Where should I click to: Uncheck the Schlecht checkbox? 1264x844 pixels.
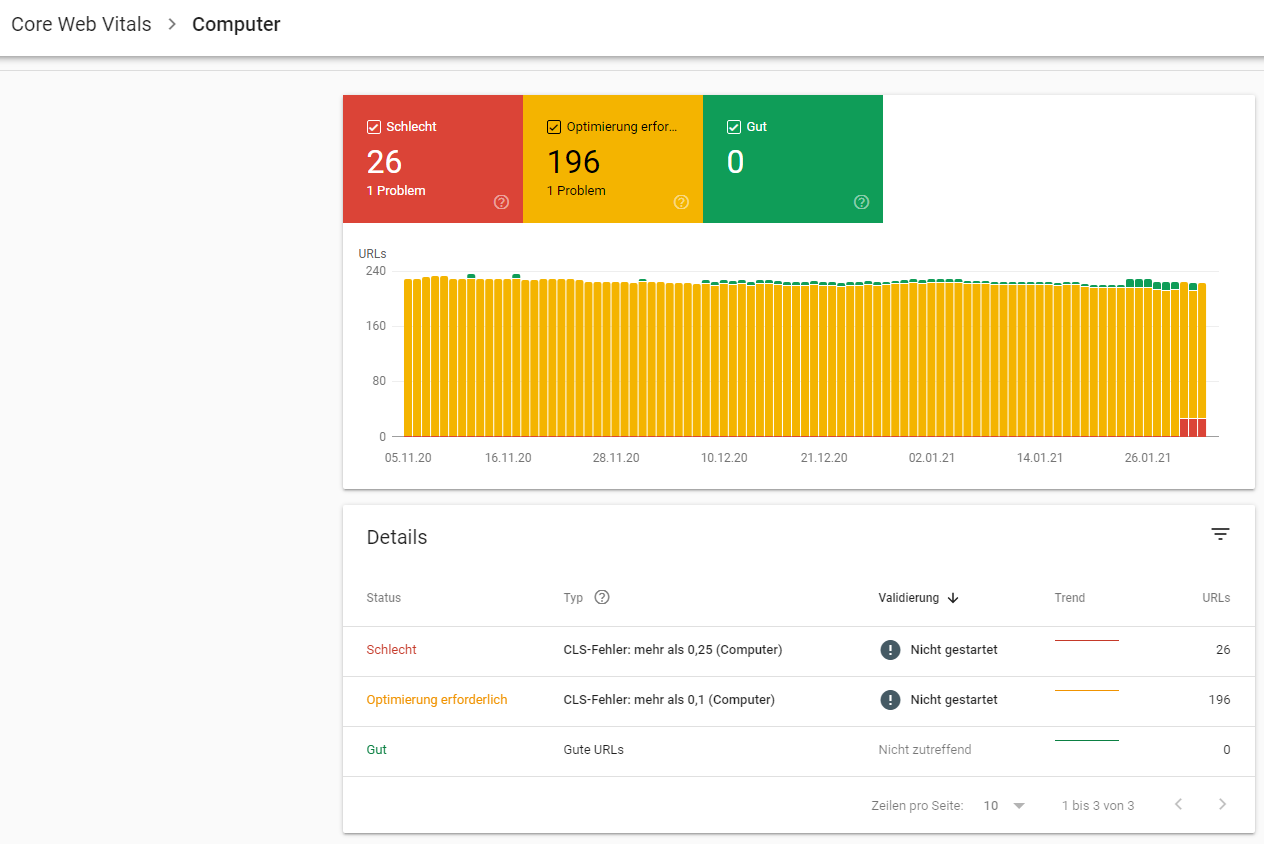pos(374,127)
